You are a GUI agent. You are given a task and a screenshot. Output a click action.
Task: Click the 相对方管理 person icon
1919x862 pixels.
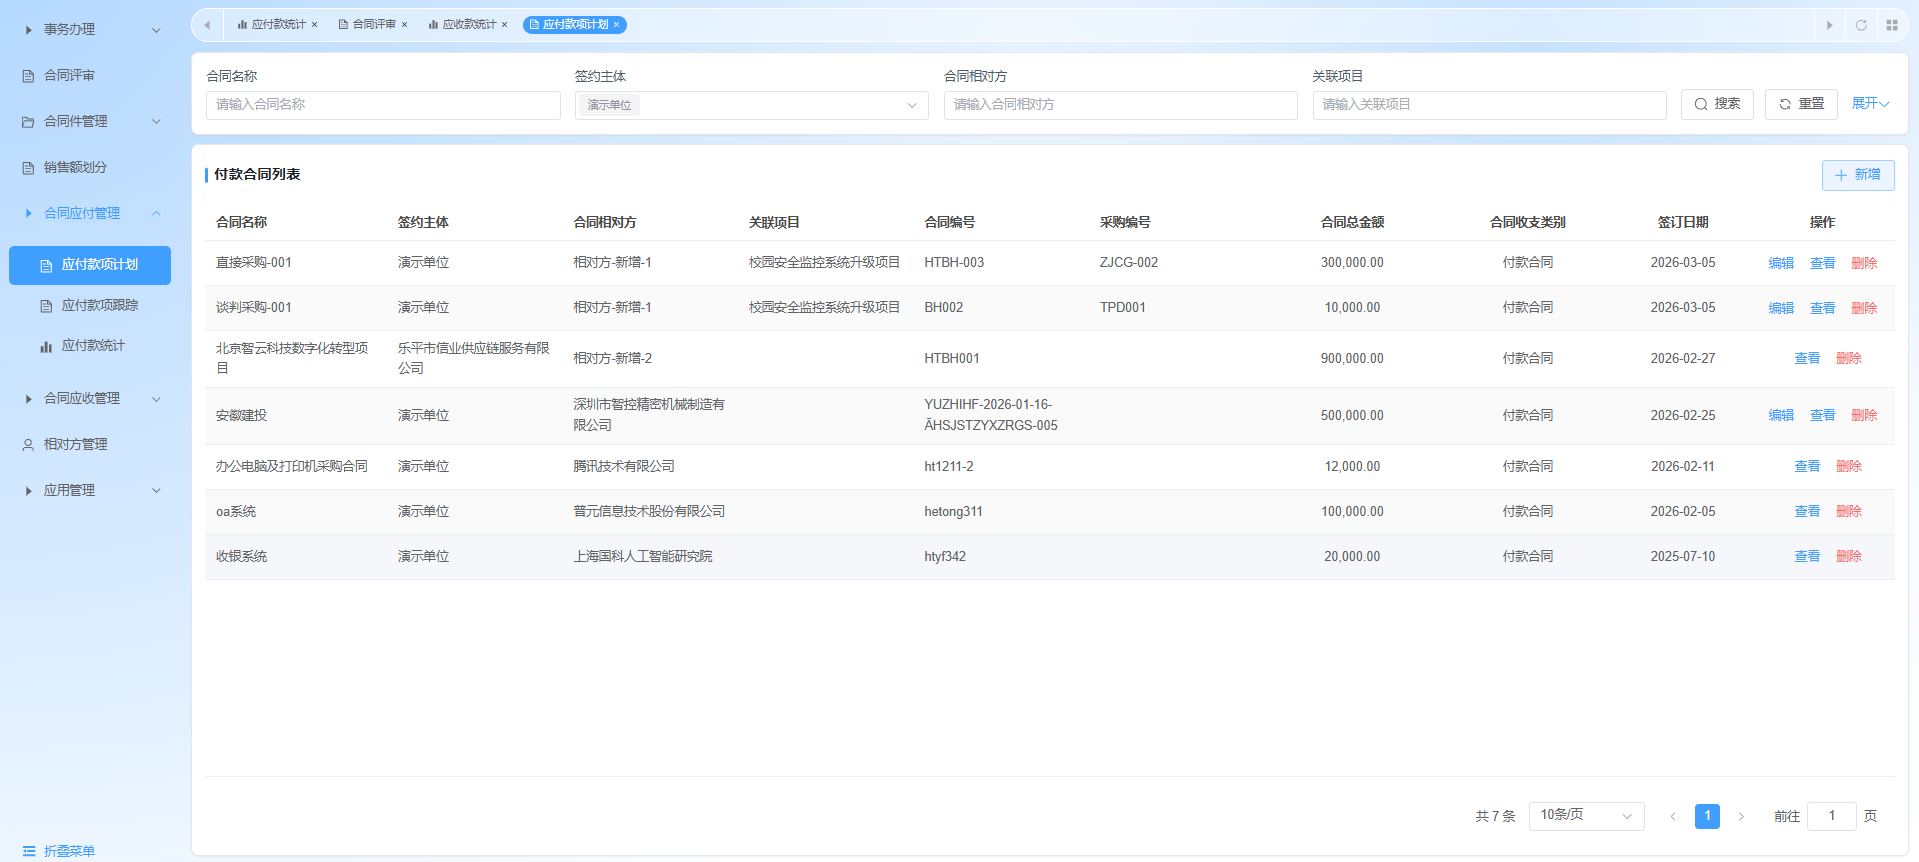28,445
